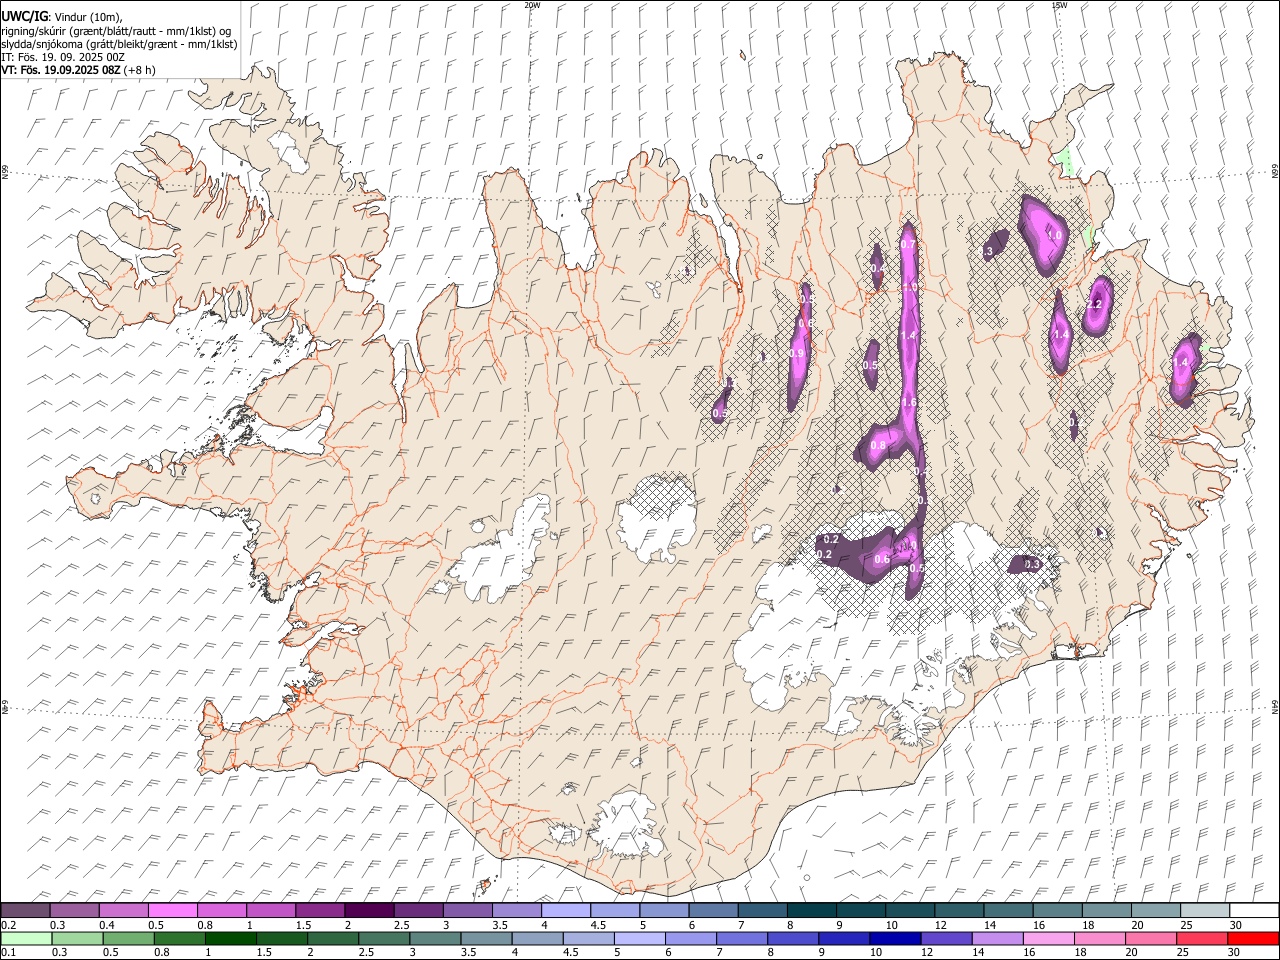
Task: Click the 20W longitude label
Action: (532, 5)
